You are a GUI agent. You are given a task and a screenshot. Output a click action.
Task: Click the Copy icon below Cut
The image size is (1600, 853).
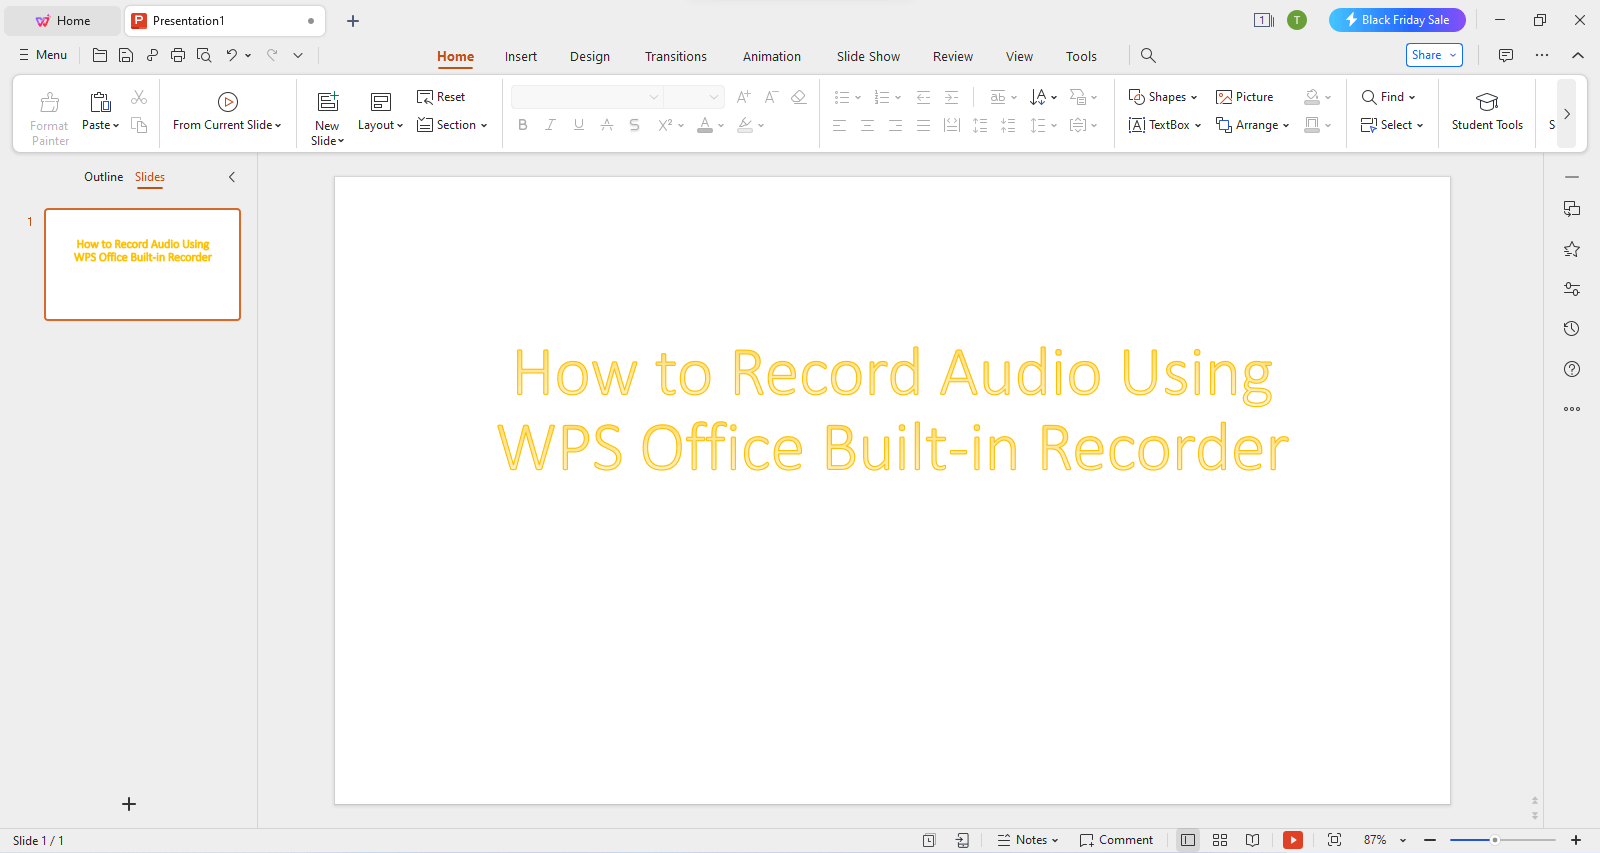coord(139,125)
